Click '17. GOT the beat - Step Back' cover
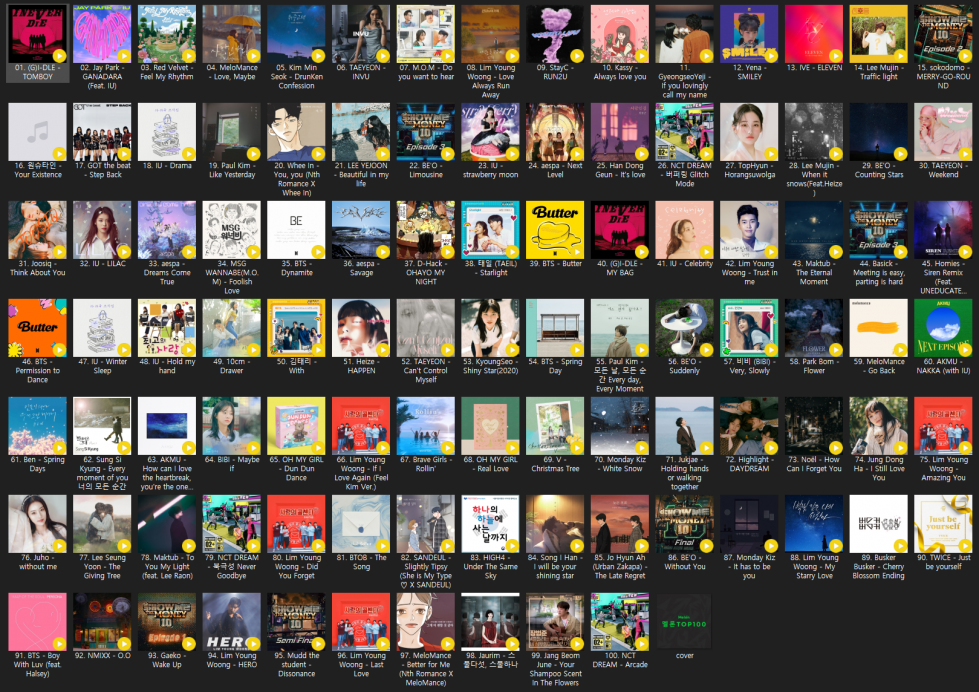This screenshot has height=692, width=979. point(102,132)
